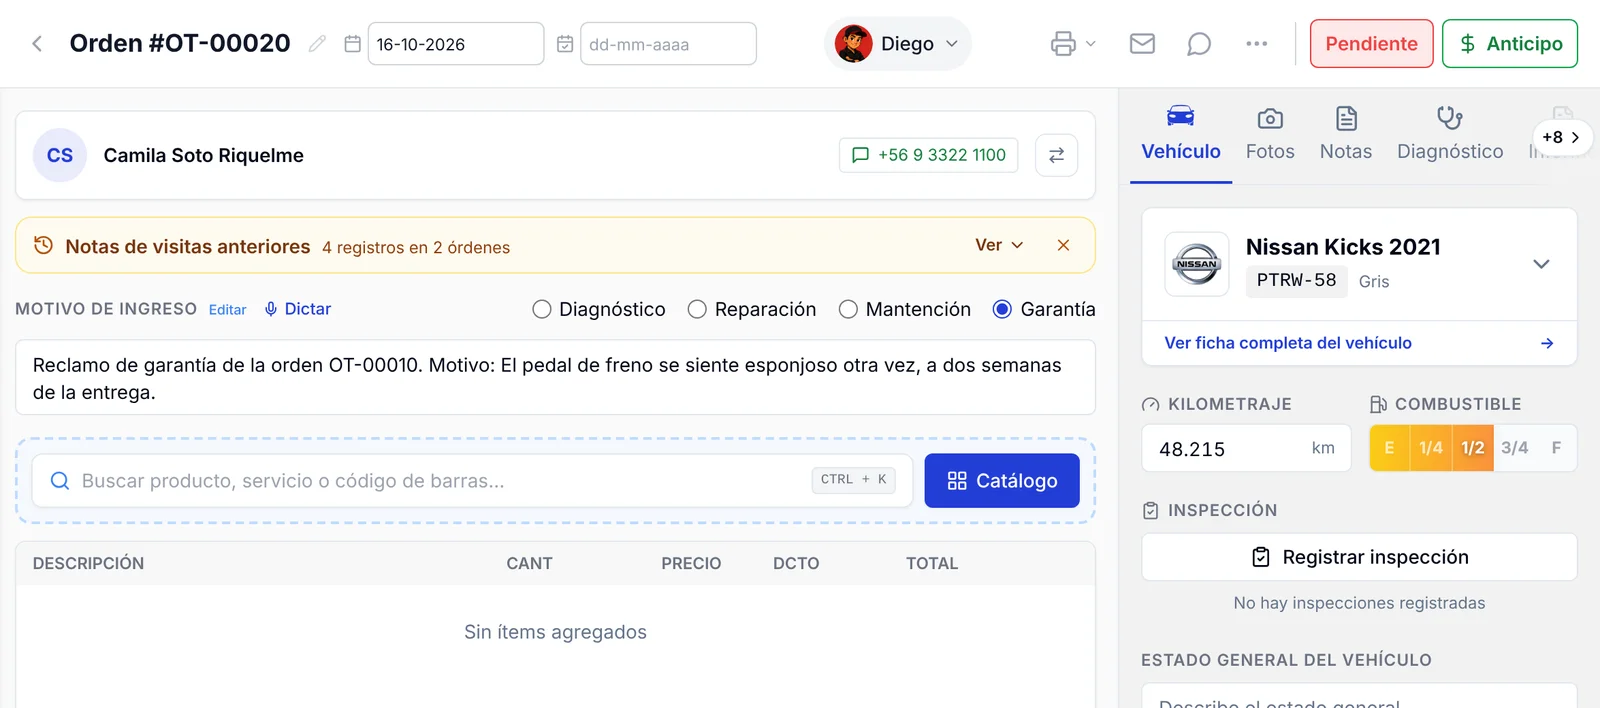The height and width of the screenshot is (708, 1600).
Task: Close the previous visit notes banner
Action: pyautogui.click(x=1063, y=245)
